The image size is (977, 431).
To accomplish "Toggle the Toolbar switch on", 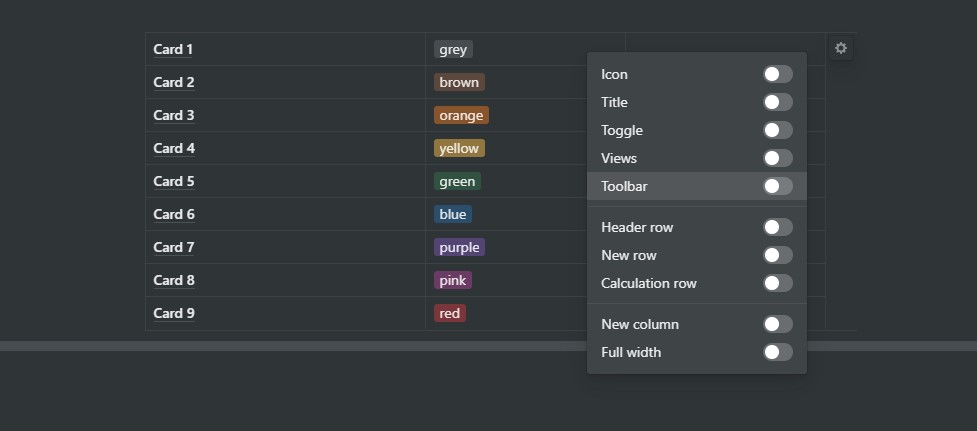I will tap(778, 186).
